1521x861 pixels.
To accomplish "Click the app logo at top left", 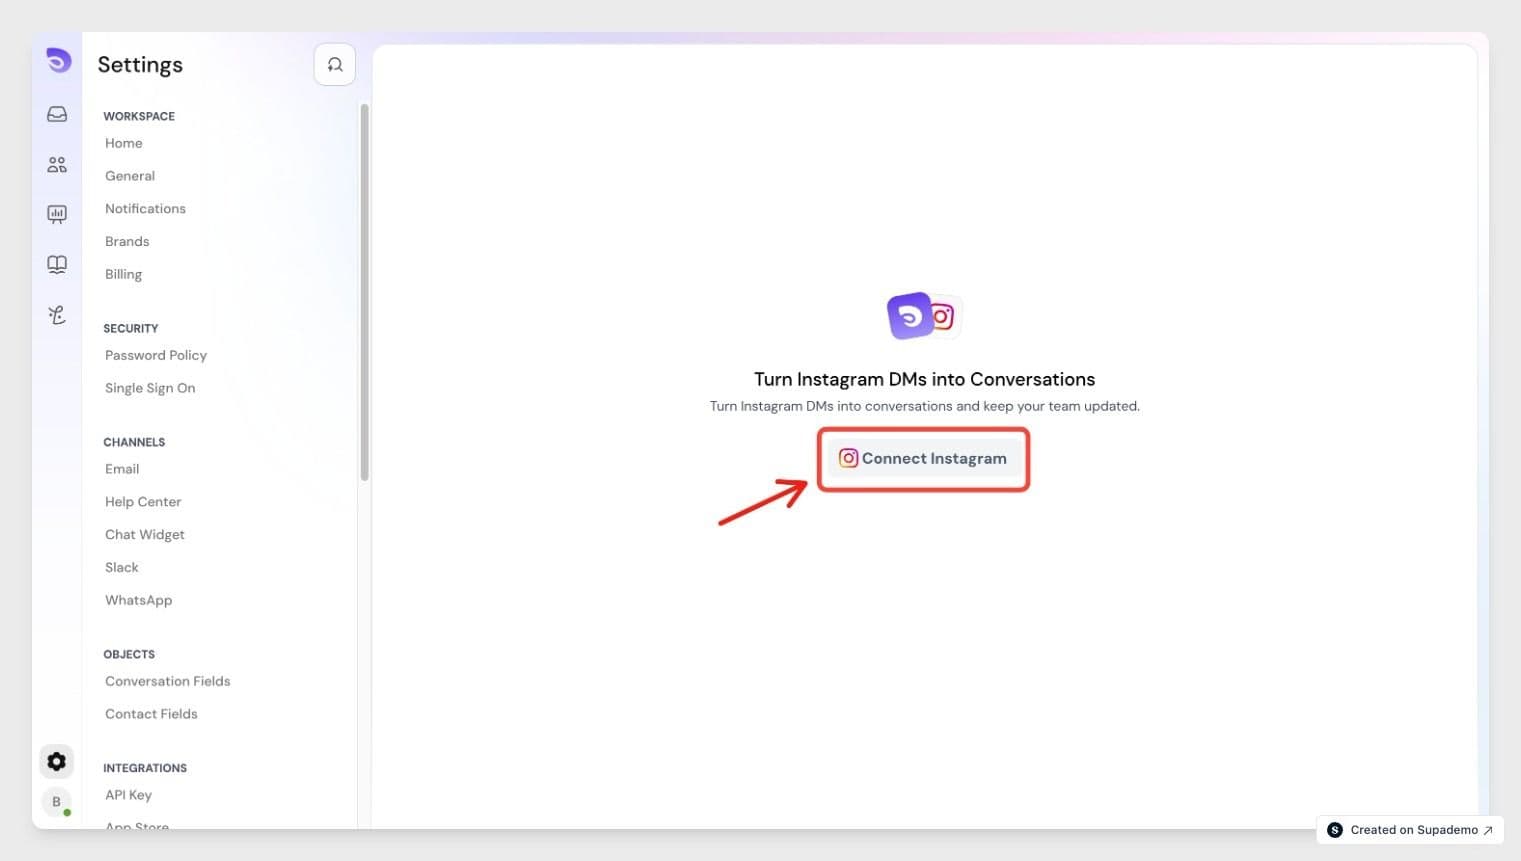I will (58, 61).
